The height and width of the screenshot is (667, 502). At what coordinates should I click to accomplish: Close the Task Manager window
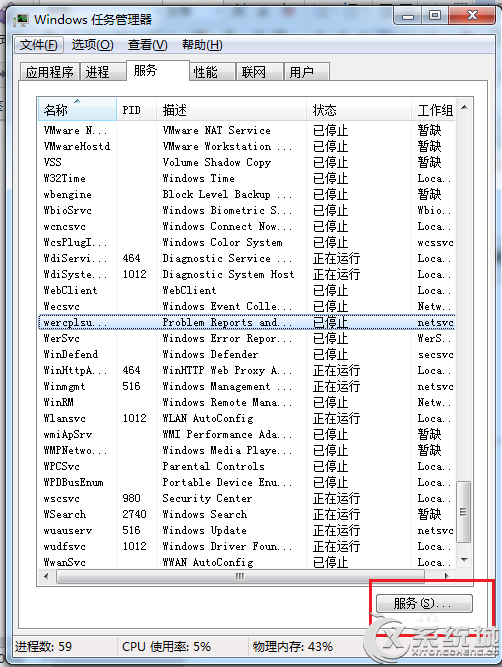(x=472, y=16)
